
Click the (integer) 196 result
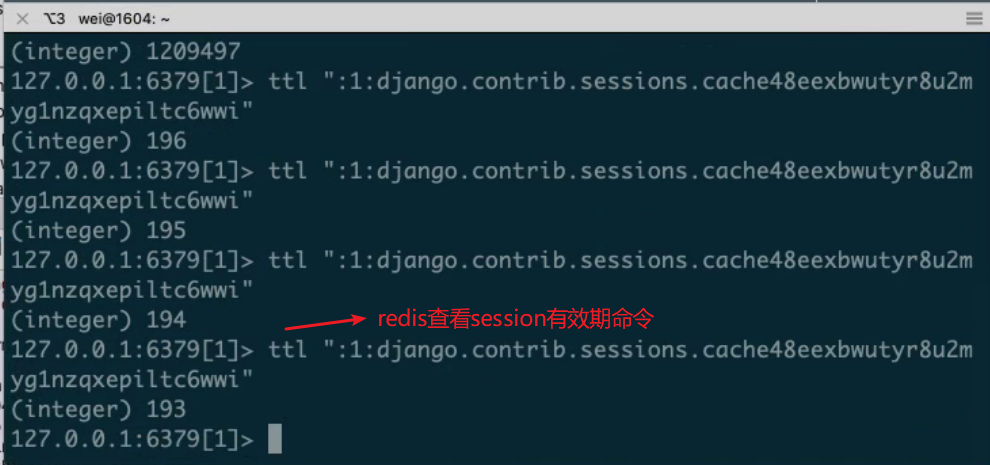point(98,142)
